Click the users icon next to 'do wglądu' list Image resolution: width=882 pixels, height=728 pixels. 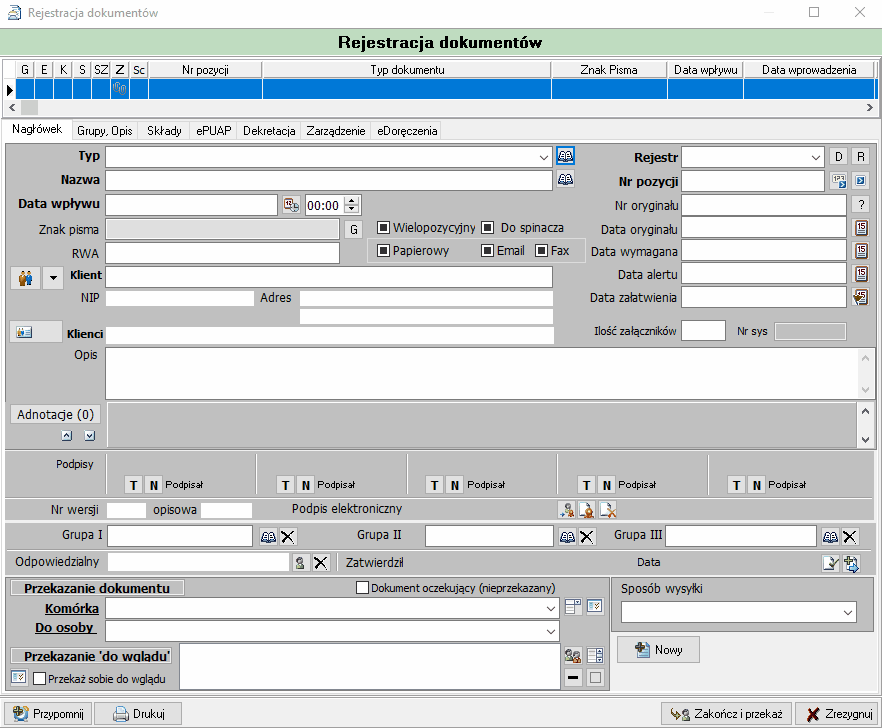[x=573, y=655]
